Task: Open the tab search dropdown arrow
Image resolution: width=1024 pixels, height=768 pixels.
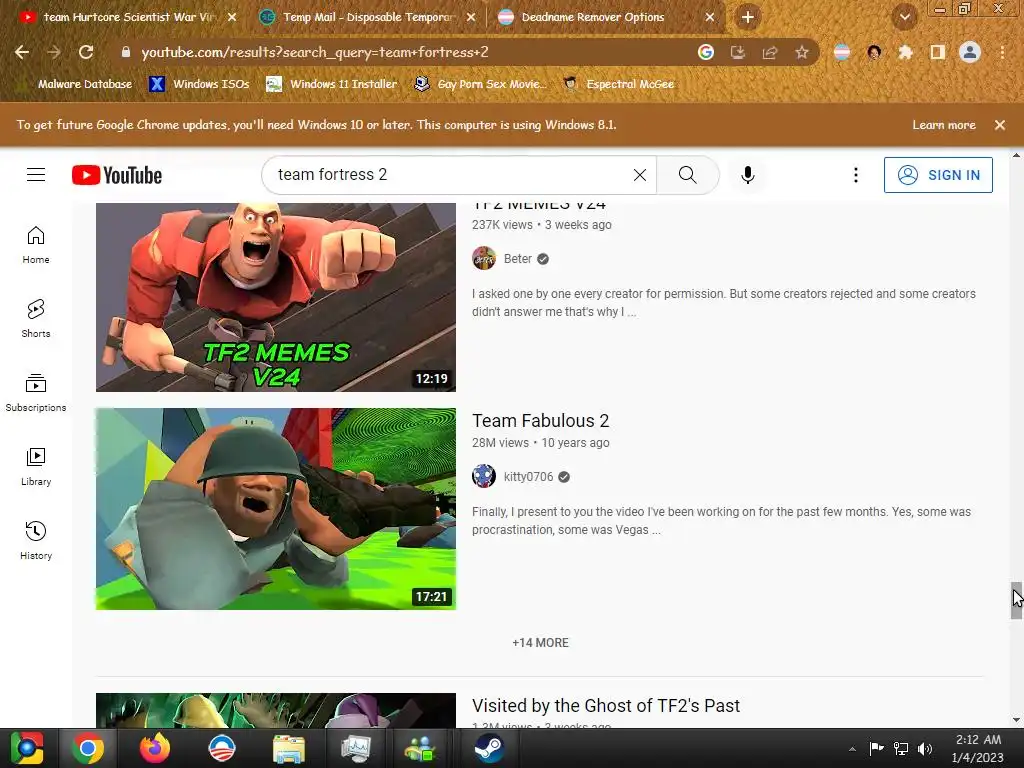Action: (905, 18)
